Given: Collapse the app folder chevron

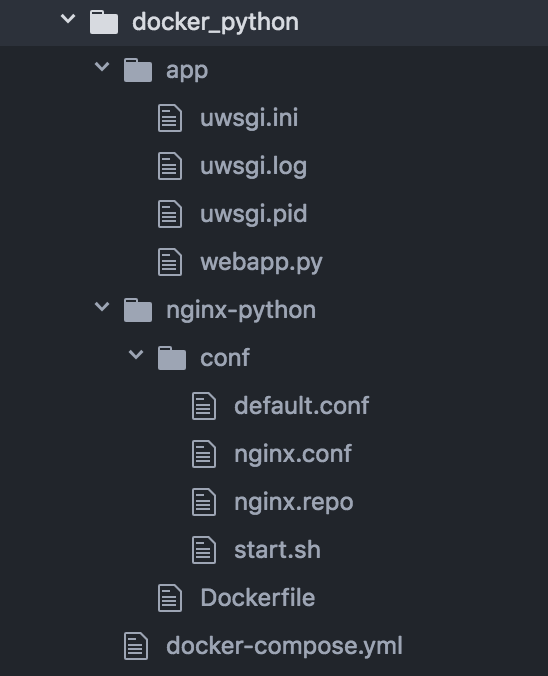Looking at the screenshot, I should [x=102, y=67].
